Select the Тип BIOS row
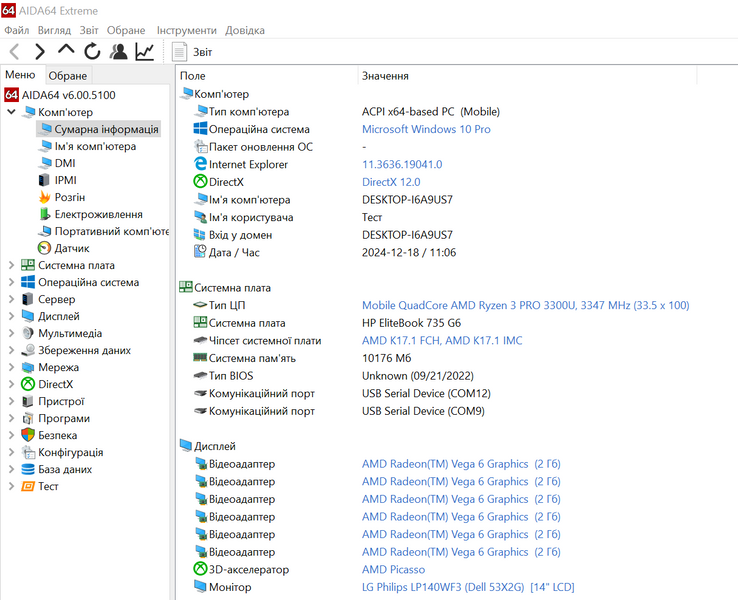The image size is (738, 600). [231, 376]
